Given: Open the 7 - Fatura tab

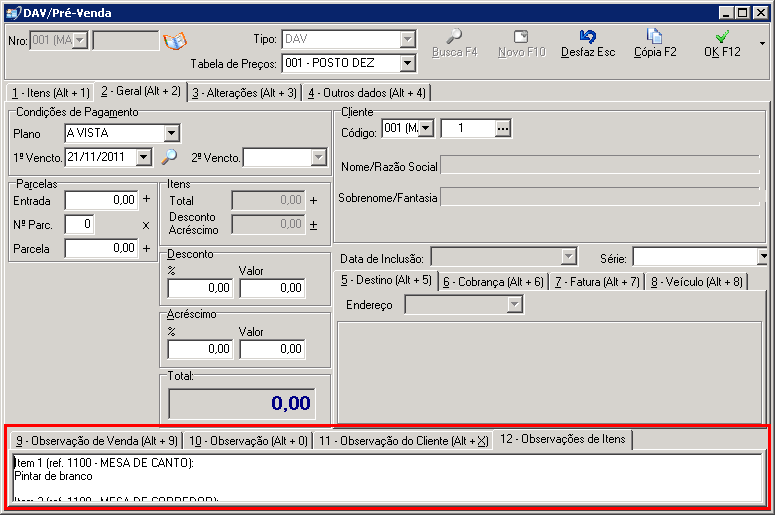Looking at the screenshot, I should point(597,282).
